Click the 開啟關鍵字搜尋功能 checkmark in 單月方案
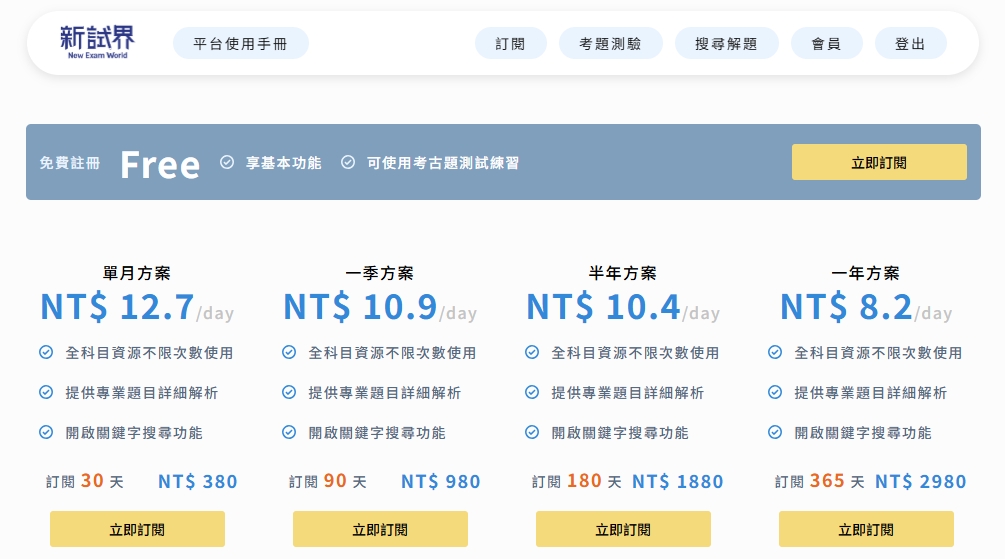 (x=46, y=433)
